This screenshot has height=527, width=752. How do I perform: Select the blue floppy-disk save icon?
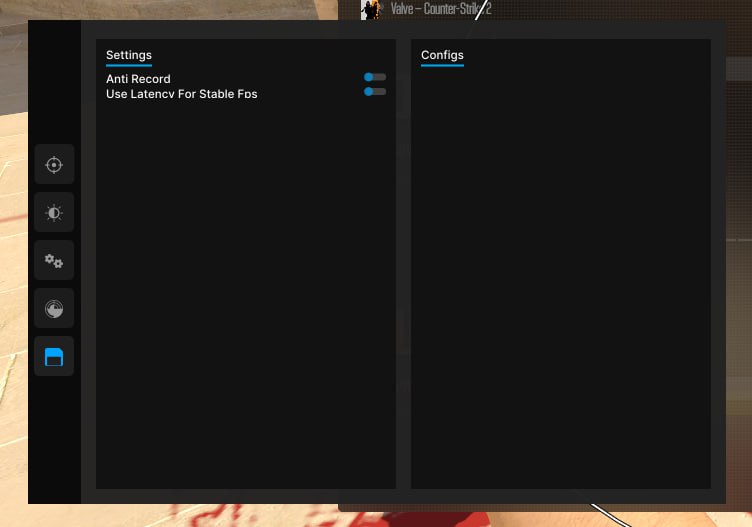(54, 357)
